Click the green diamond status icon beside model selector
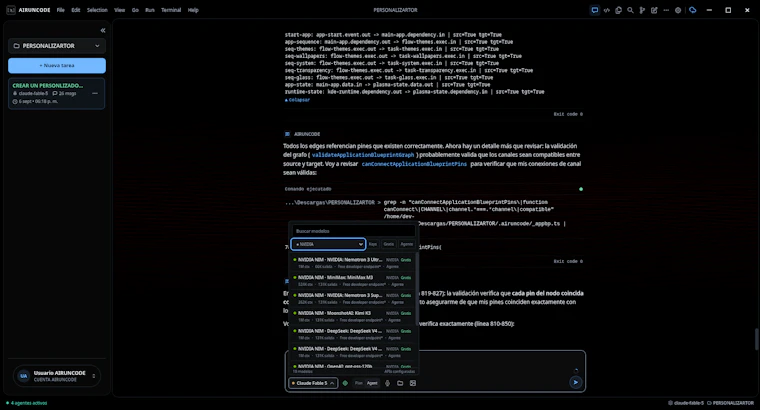 [x=345, y=383]
